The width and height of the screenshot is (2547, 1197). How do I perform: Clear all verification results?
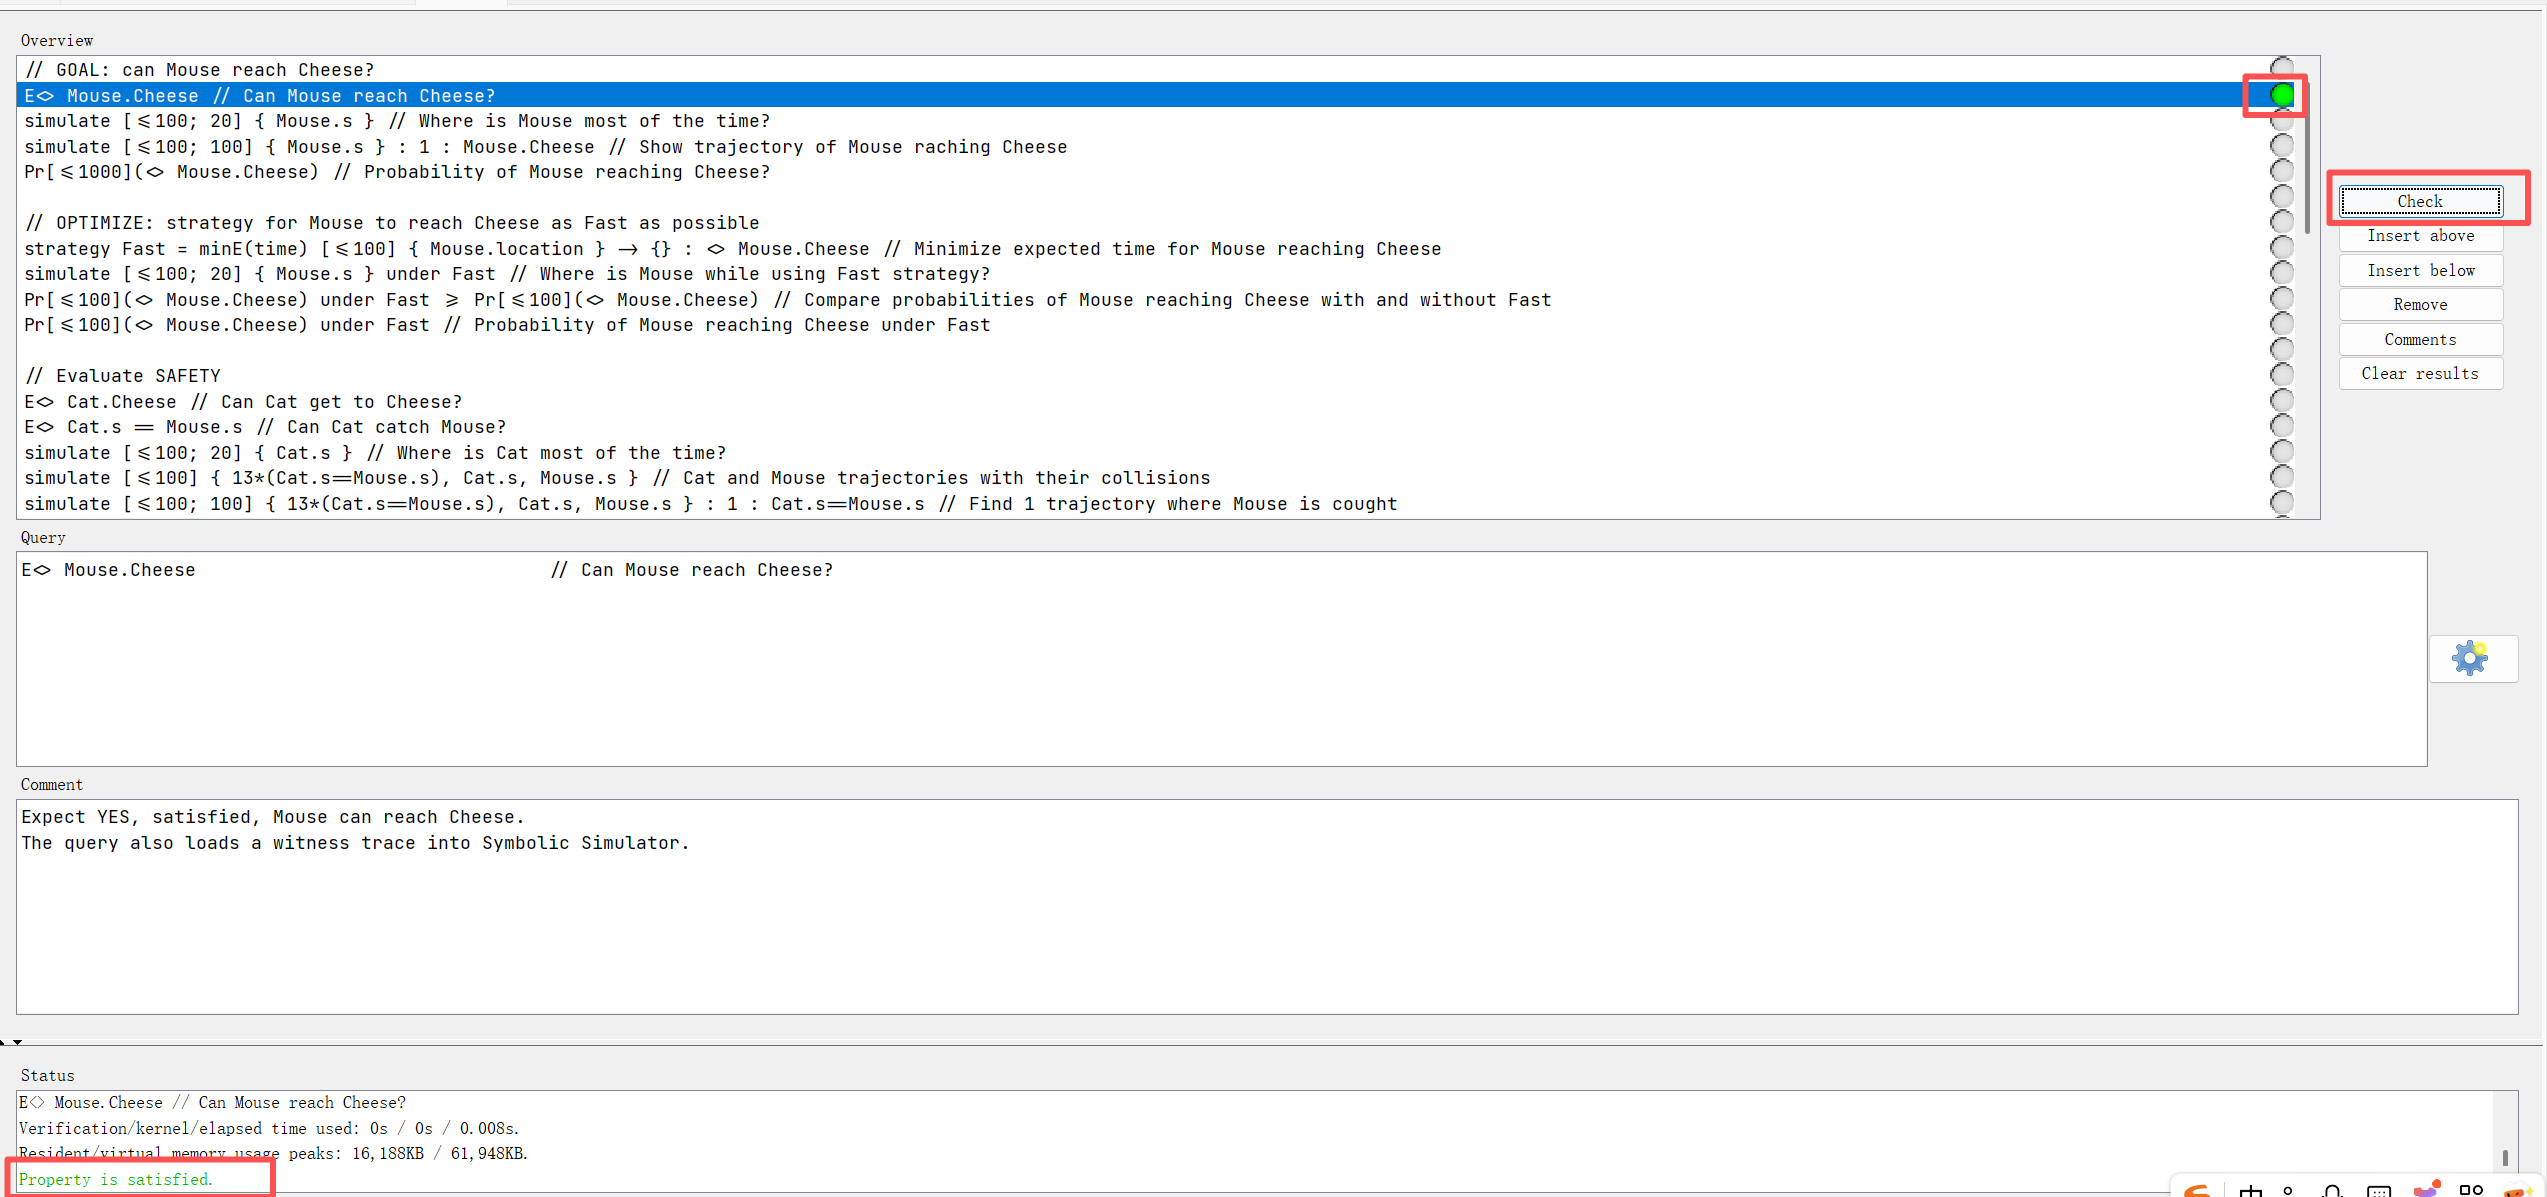2420,374
